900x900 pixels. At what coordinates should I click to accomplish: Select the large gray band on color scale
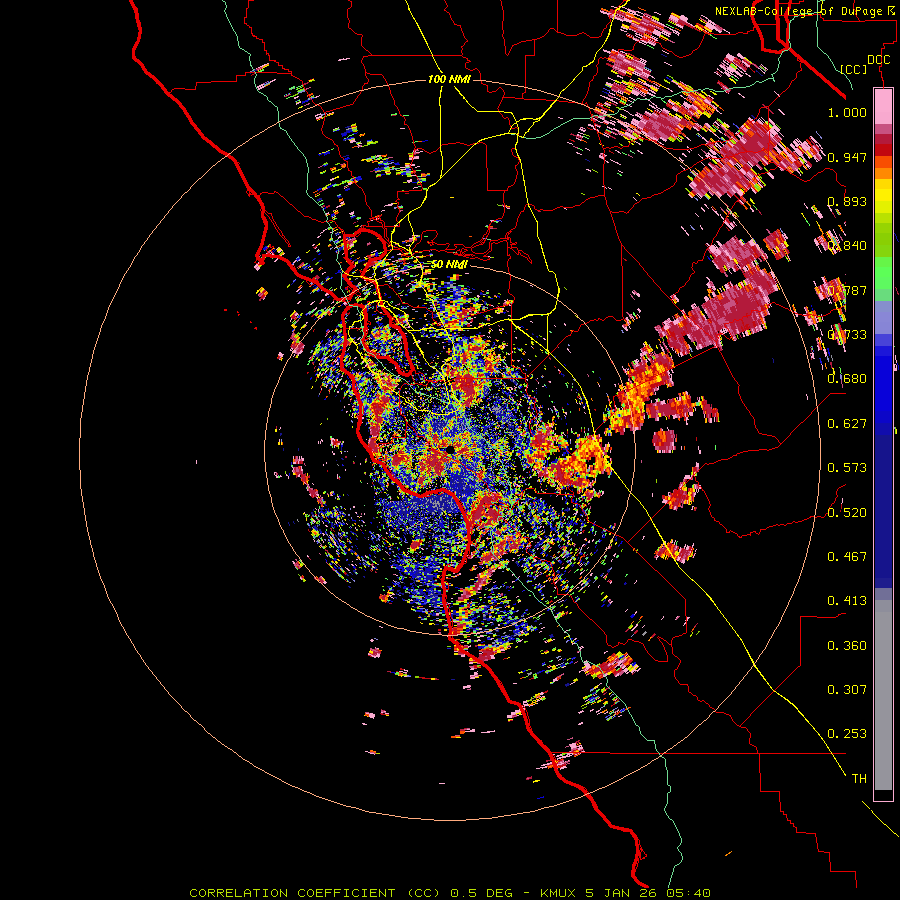tap(883, 695)
